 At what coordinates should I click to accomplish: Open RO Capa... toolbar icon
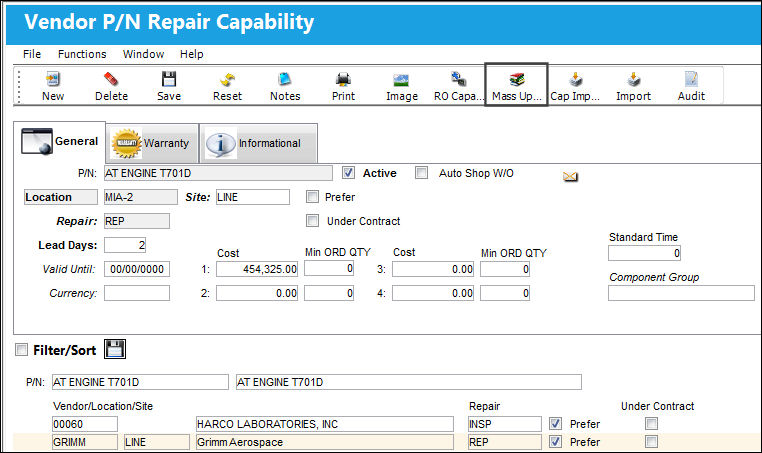click(x=458, y=79)
